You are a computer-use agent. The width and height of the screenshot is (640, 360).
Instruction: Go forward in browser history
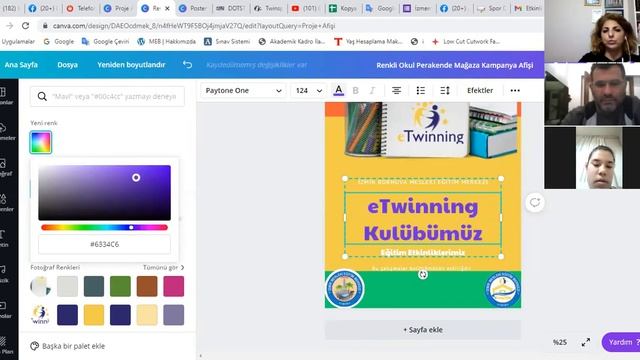pos(9,26)
